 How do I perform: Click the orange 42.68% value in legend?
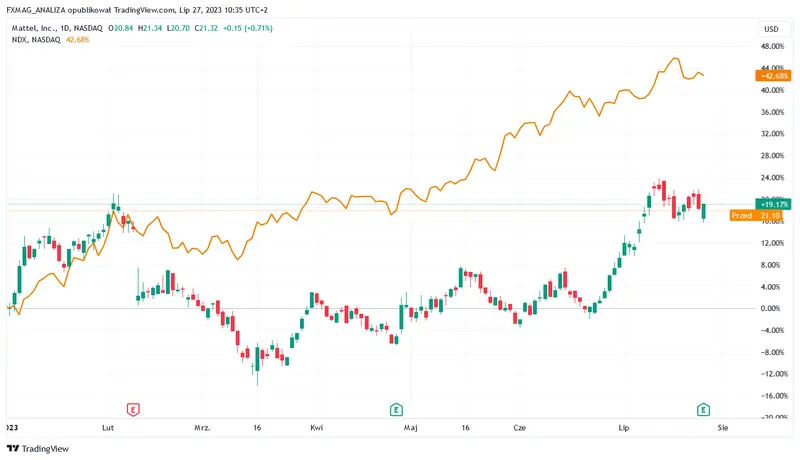click(x=77, y=39)
